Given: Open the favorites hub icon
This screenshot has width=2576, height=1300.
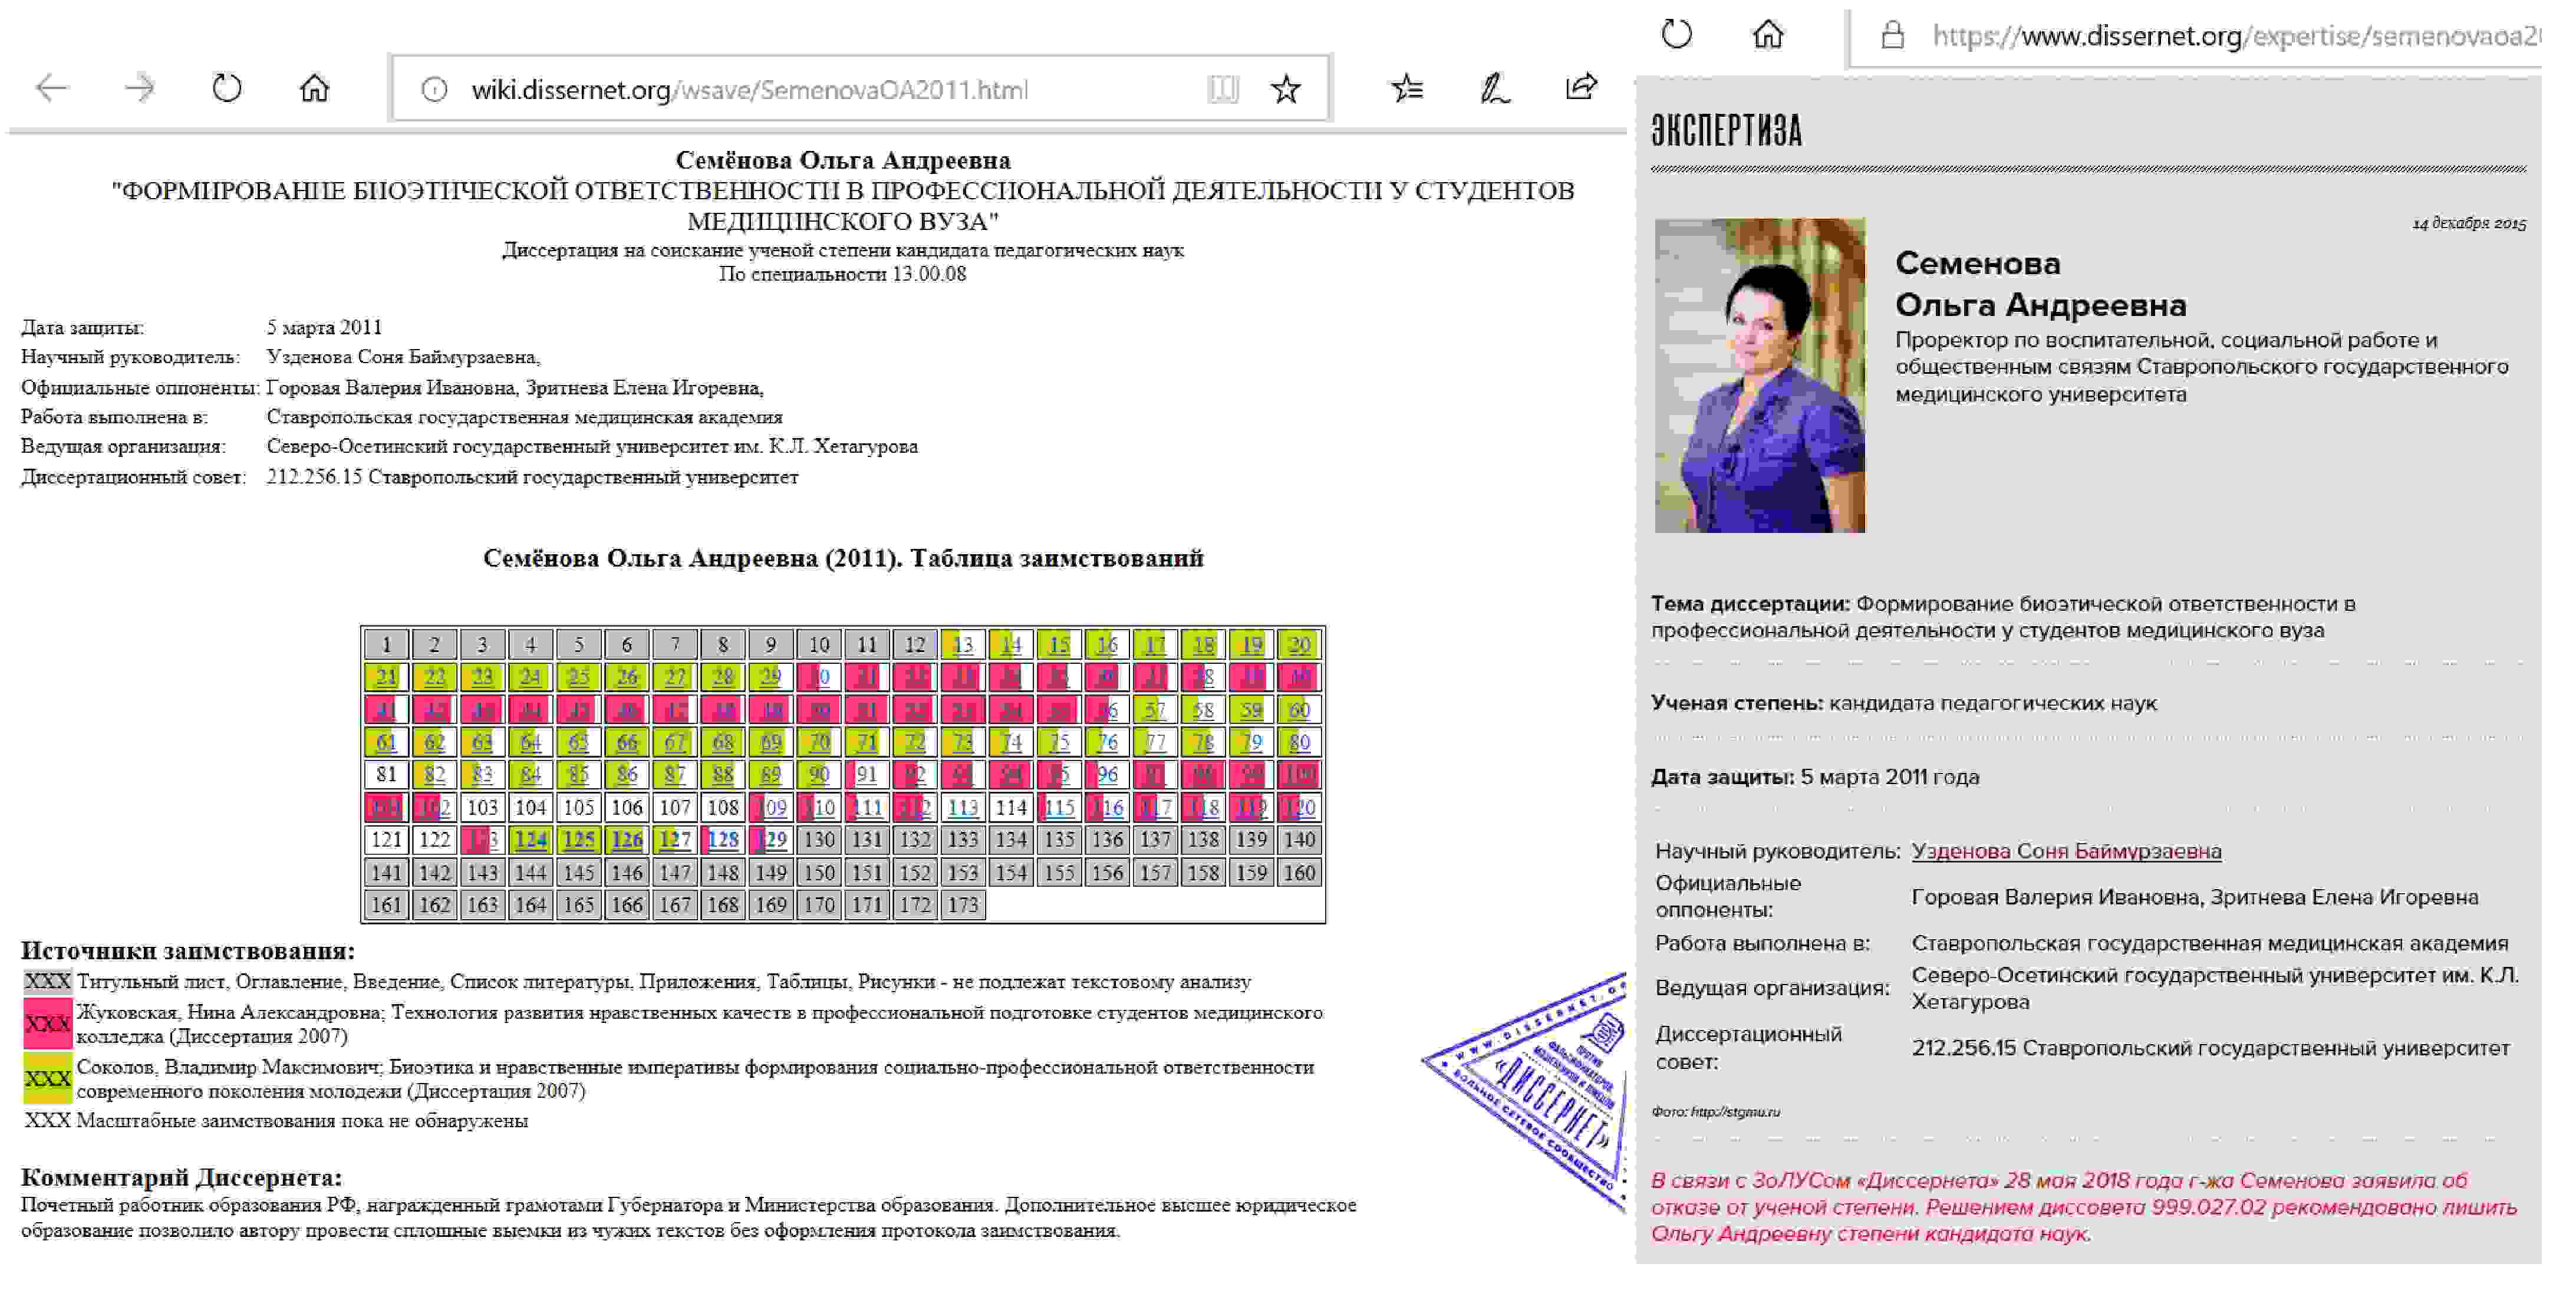Looking at the screenshot, I should coord(1407,89).
